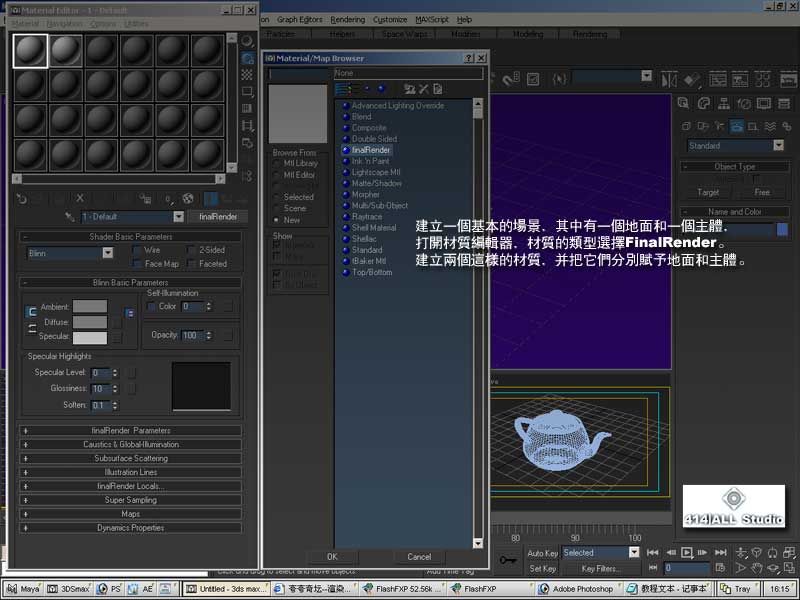800x600 pixels.
Task: Click the Put to Library icon
Action: tap(145, 198)
